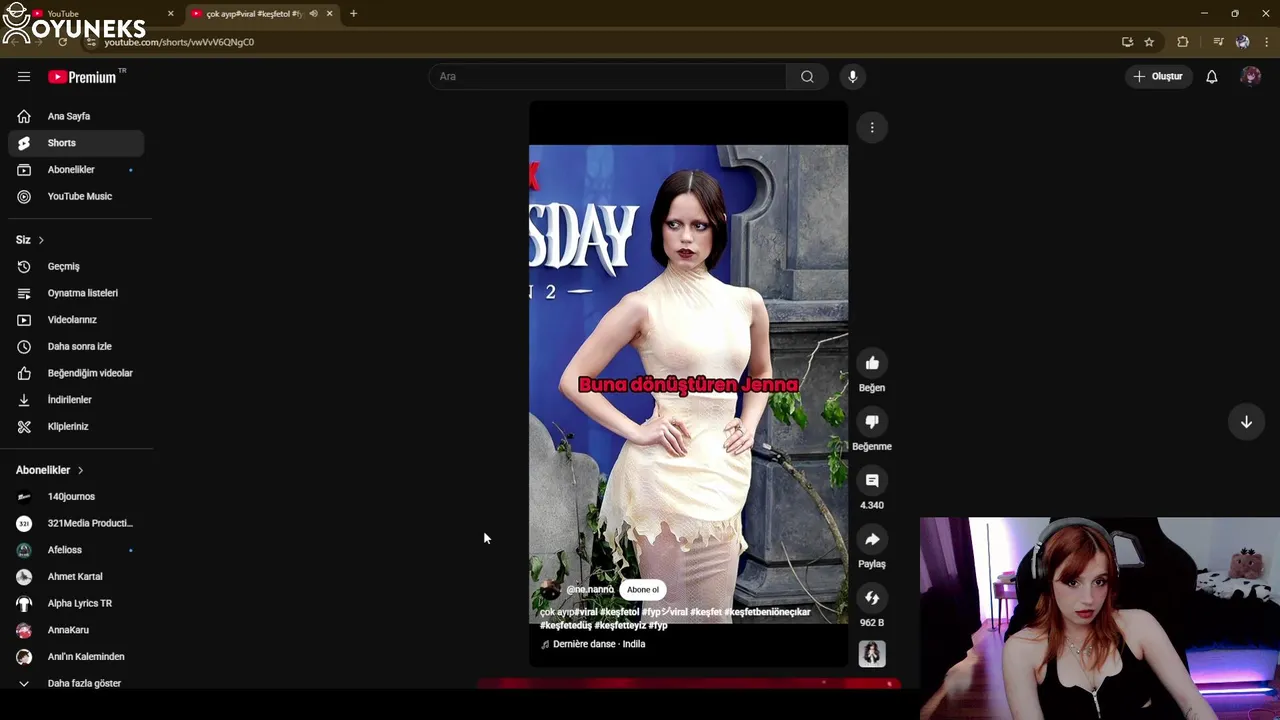The height and width of the screenshot is (720, 1280).
Task: Click the install app icon in address bar
Action: point(1127,42)
